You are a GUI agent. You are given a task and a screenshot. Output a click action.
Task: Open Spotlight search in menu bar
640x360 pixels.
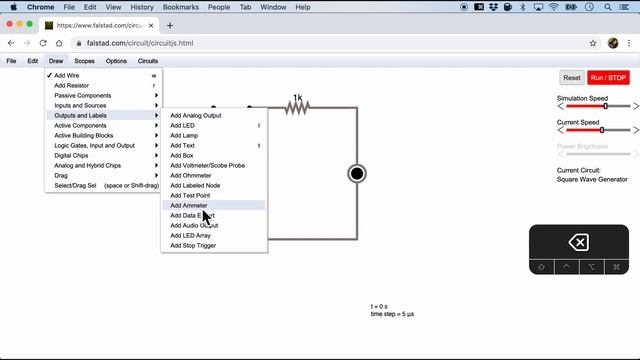click(x=608, y=7)
